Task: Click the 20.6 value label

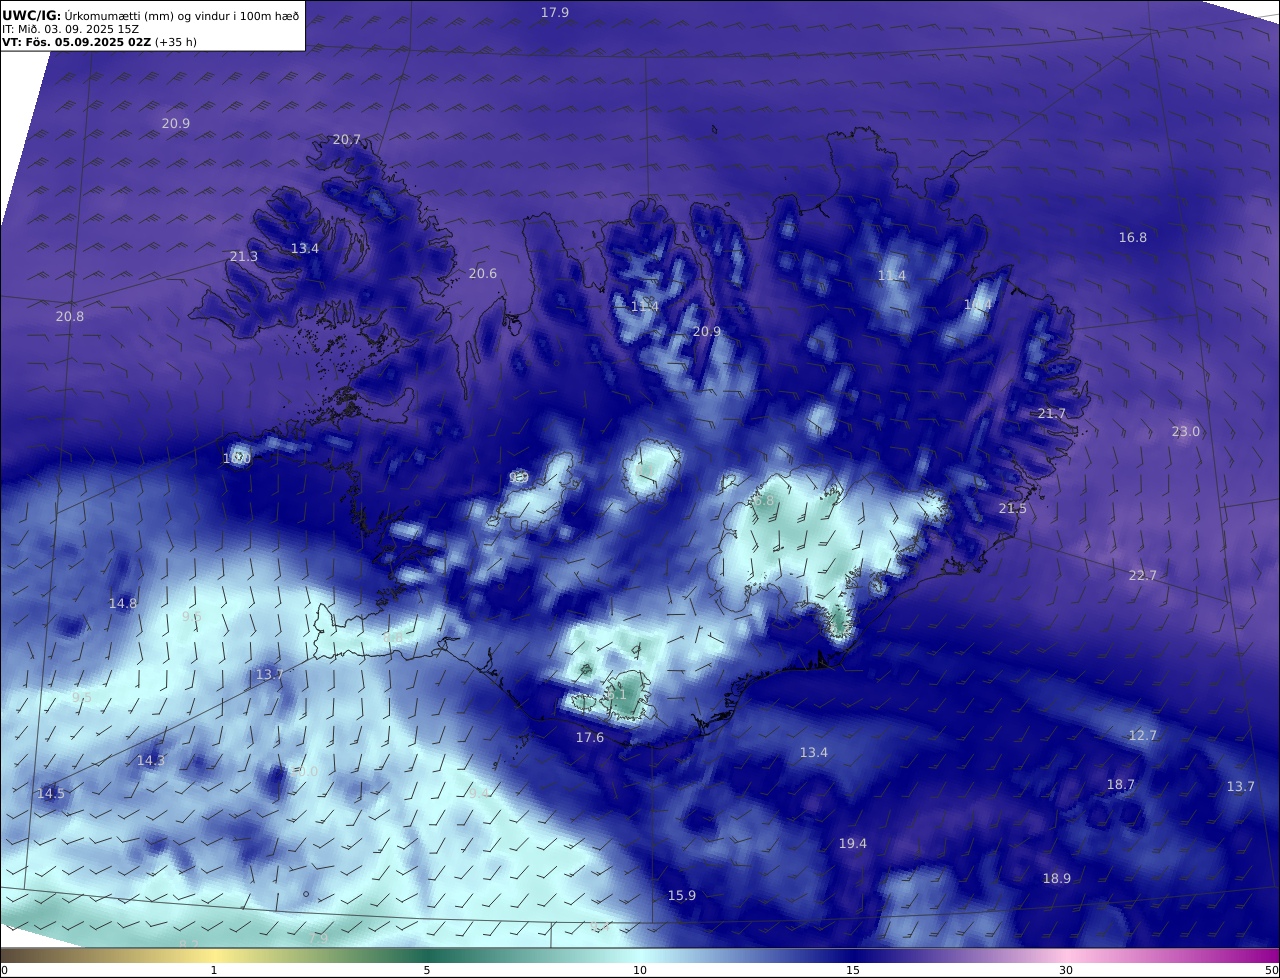Action: coord(483,274)
